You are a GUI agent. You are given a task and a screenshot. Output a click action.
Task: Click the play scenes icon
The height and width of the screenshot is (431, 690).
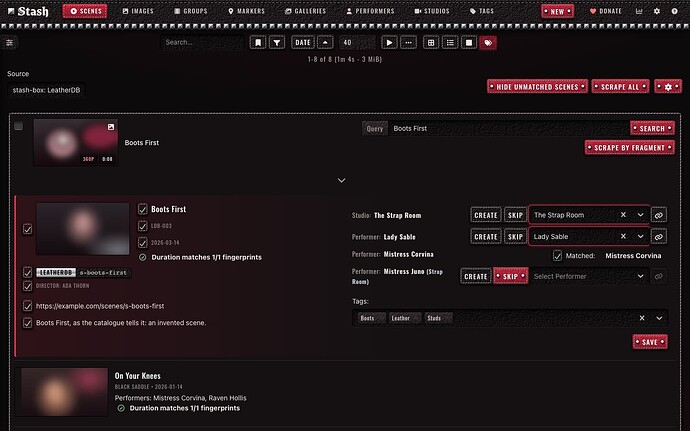pos(389,43)
